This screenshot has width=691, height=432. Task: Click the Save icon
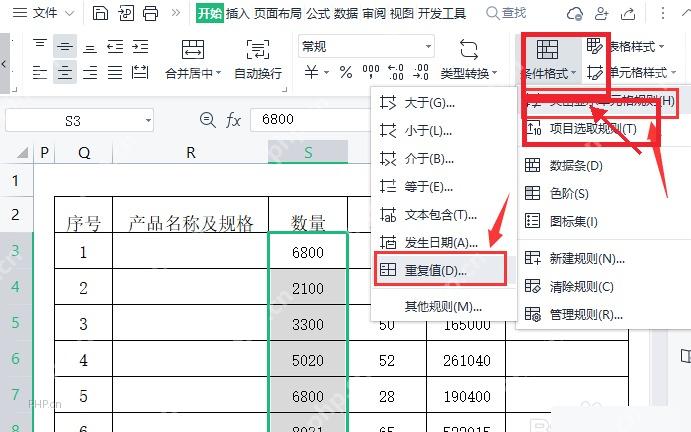coord(100,13)
